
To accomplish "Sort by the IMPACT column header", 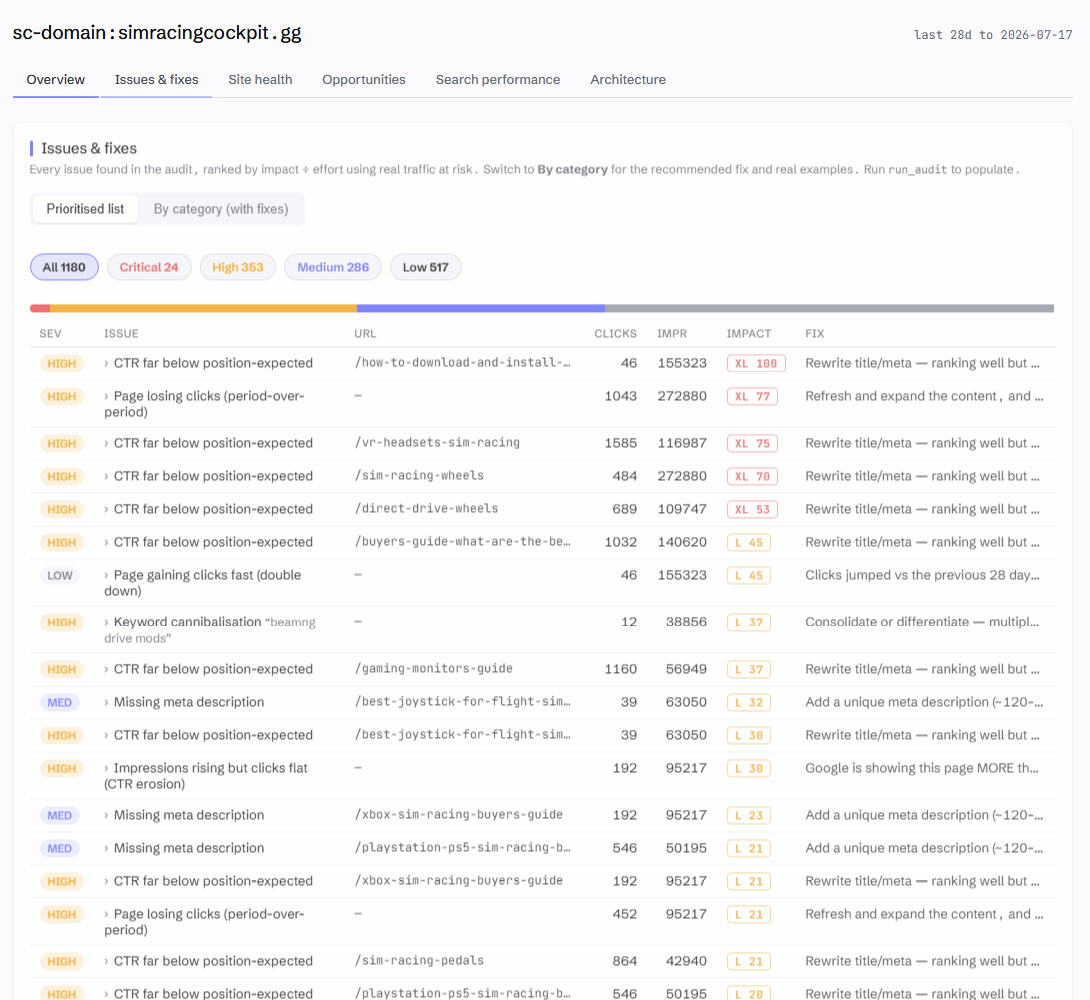I will (749, 334).
